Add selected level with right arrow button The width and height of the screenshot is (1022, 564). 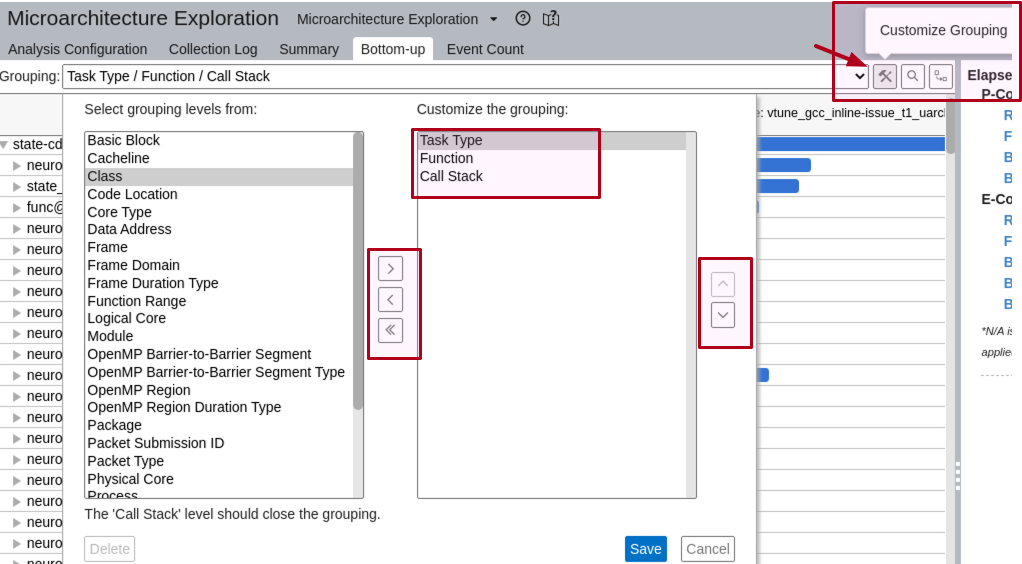390,269
